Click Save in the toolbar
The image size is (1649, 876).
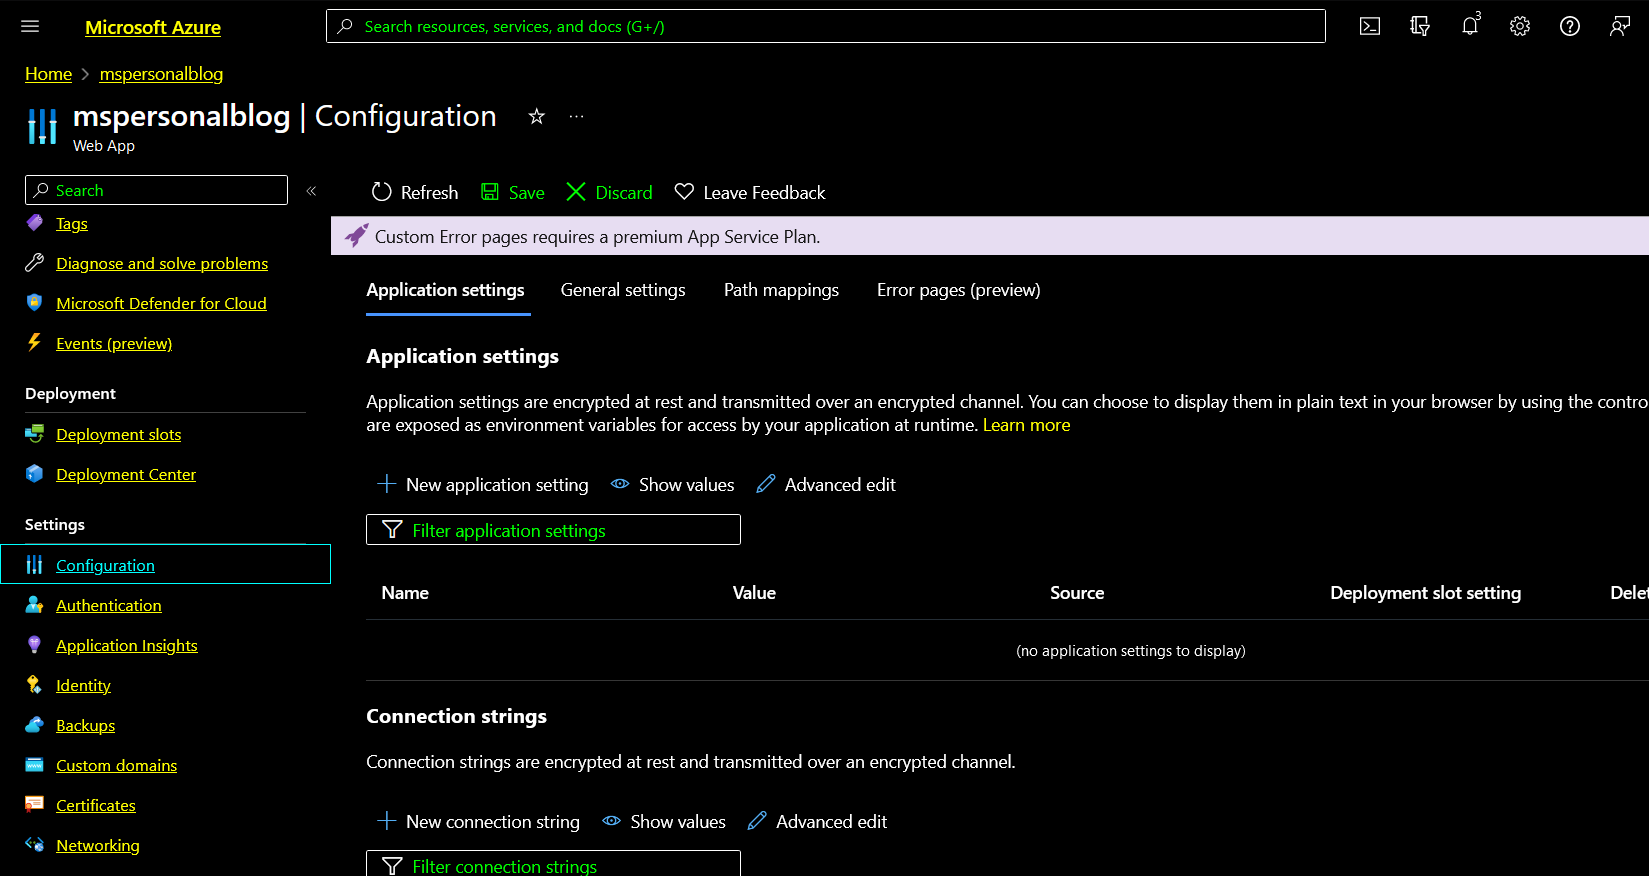pos(513,192)
